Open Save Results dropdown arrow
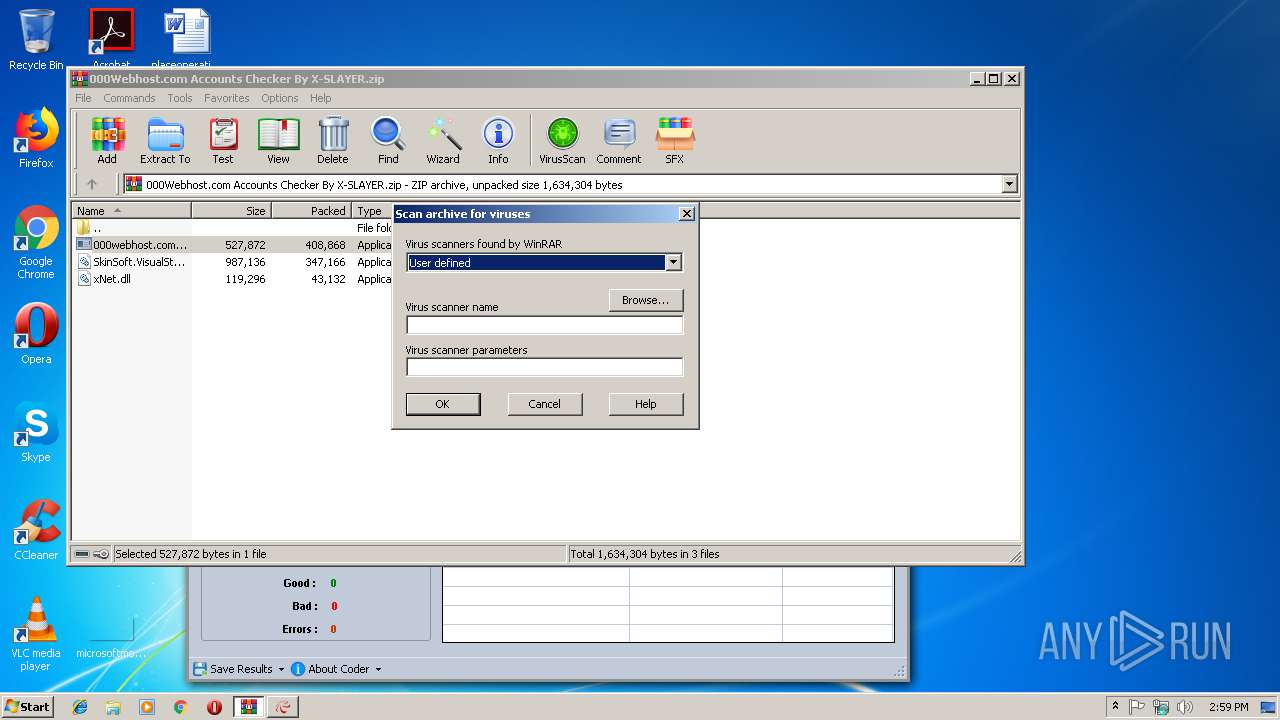 point(281,669)
